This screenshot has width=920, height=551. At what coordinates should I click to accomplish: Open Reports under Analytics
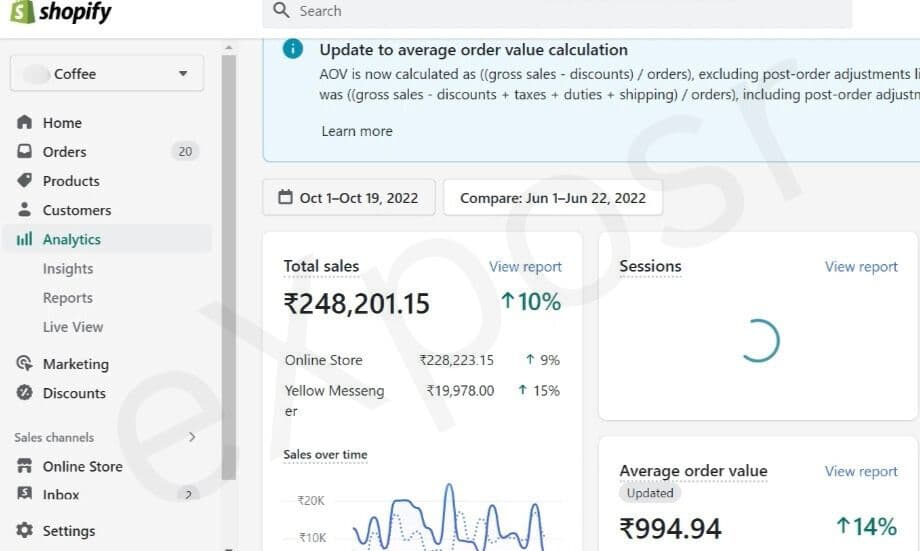click(x=67, y=298)
